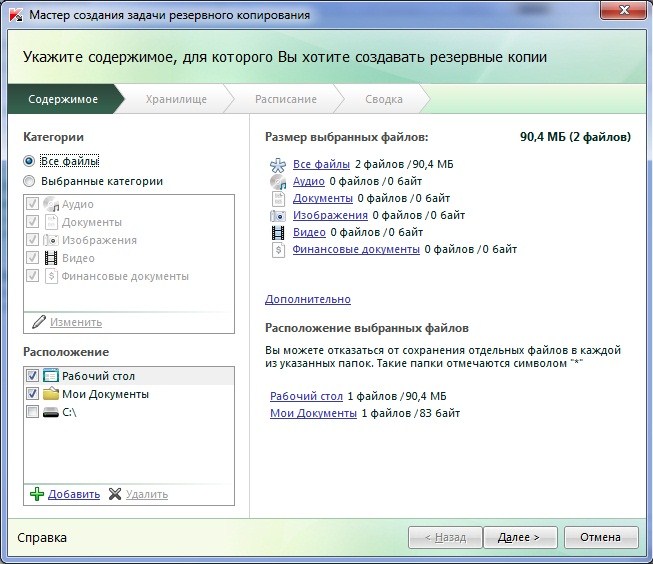
Task: Click the Мои Документы folder icon
Action: click(x=51, y=394)
